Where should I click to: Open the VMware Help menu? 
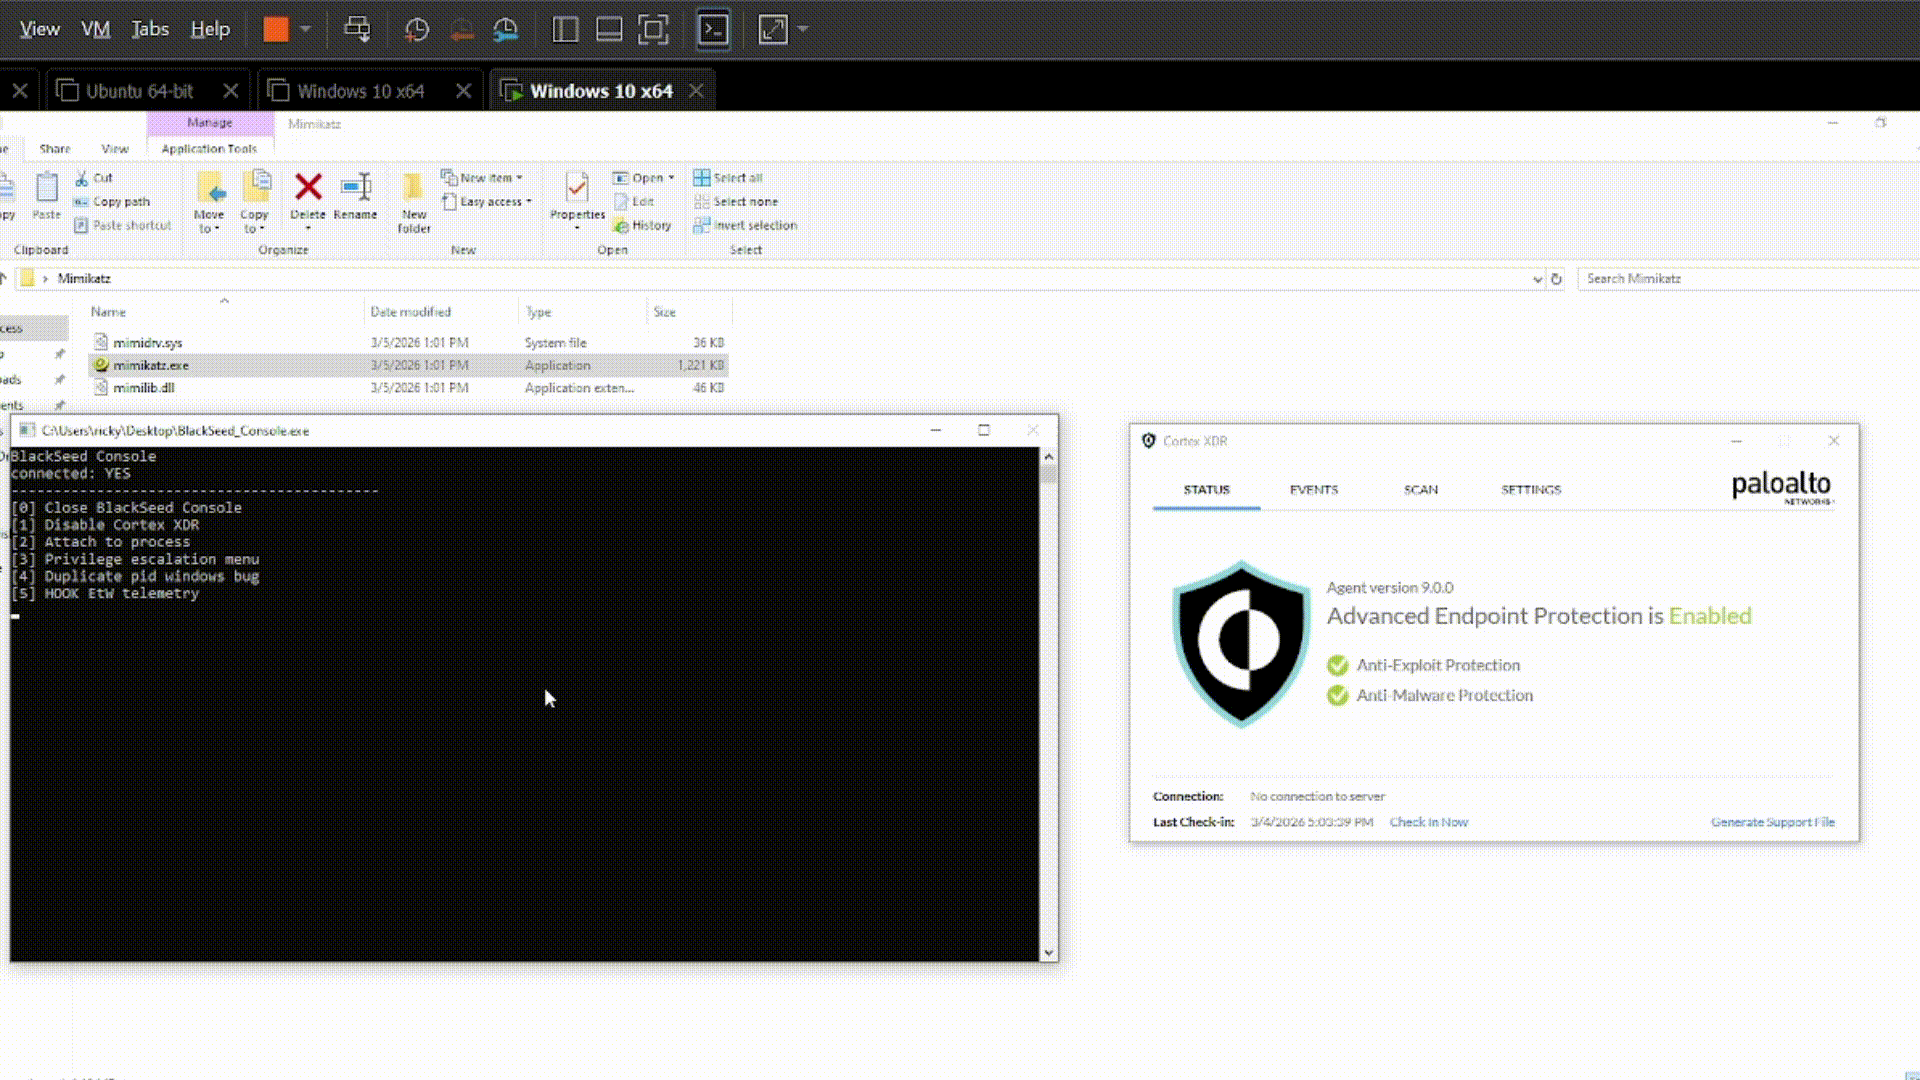pyautogui.click(x=210, y=29)
